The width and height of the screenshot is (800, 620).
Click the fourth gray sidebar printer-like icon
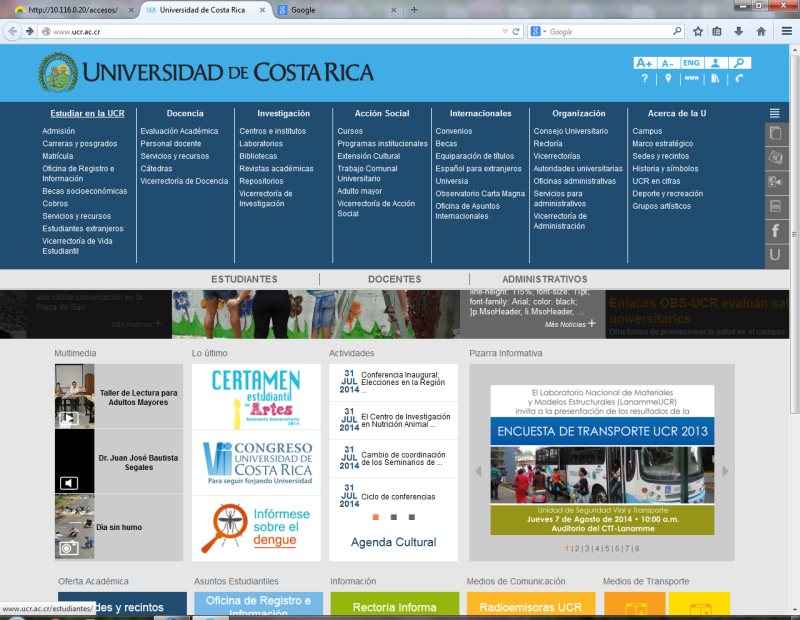coord(776,207)
